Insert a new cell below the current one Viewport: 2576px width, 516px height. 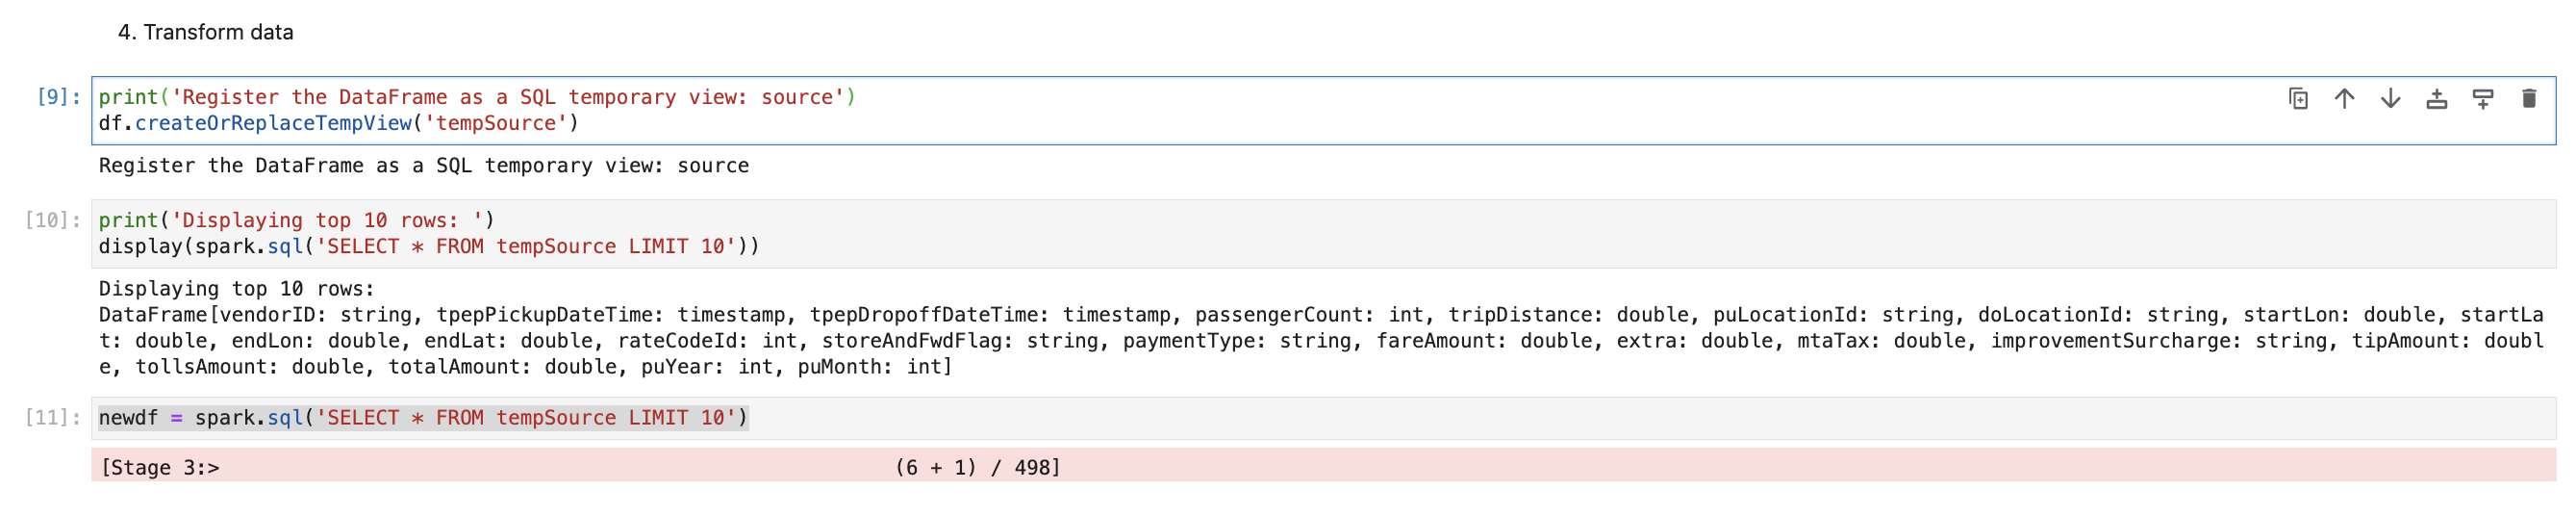2482,98
